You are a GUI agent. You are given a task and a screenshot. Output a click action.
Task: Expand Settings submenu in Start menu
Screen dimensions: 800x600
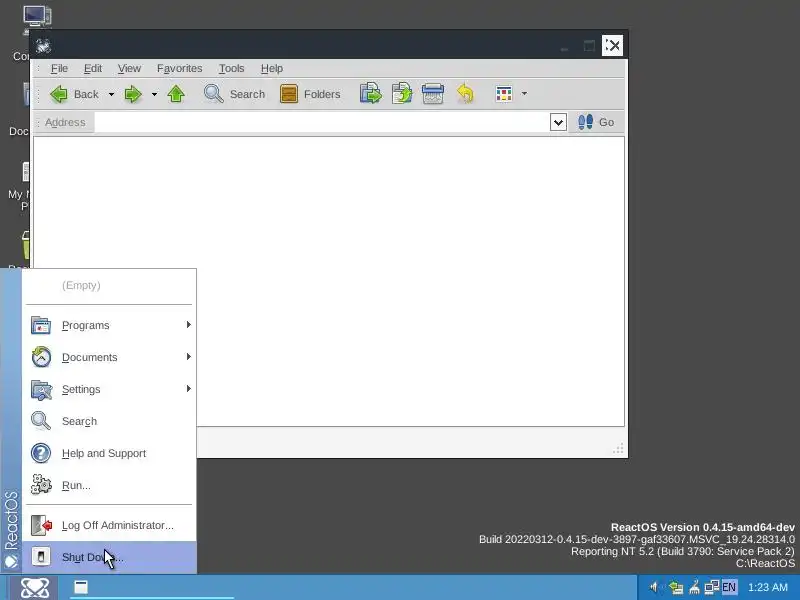point(109,389)
